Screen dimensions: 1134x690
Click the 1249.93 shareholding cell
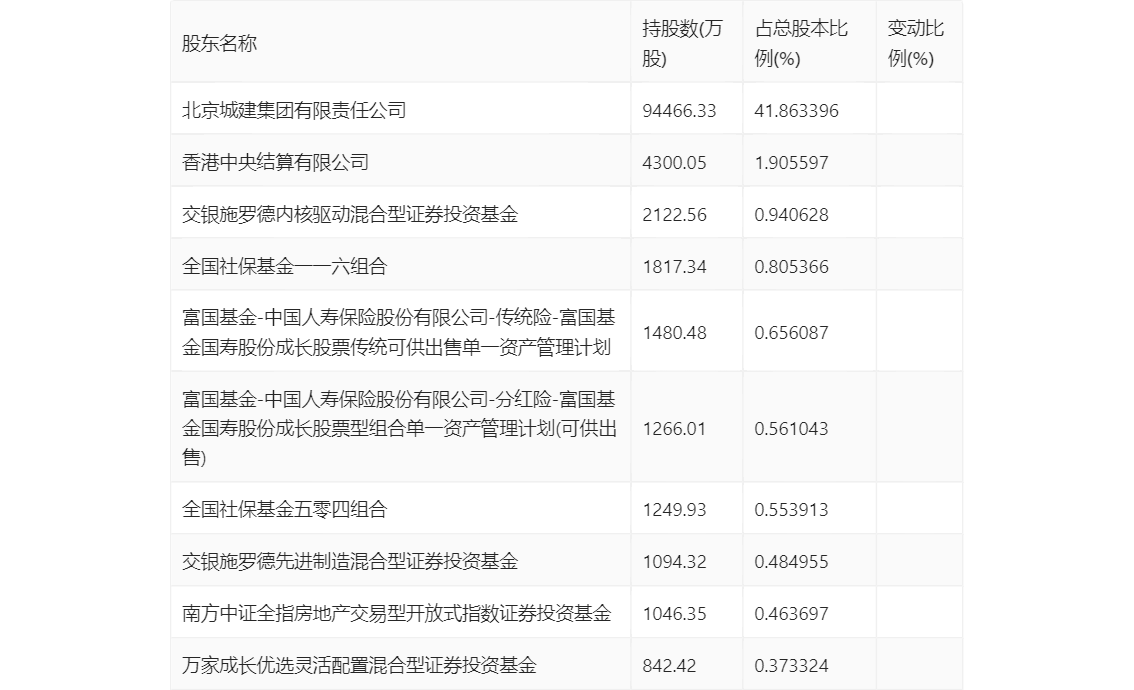(x=674, y=510)
